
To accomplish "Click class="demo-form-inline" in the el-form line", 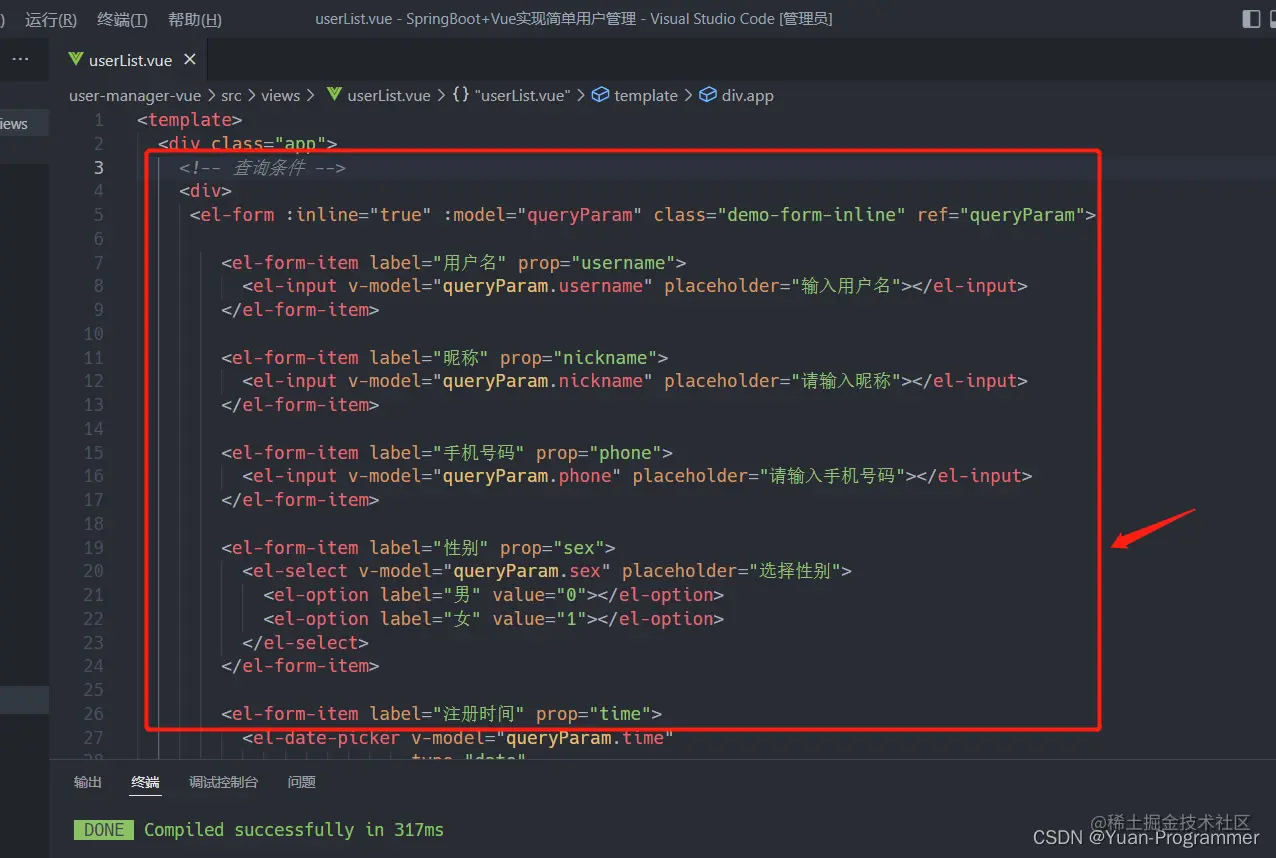I will (x=780, y=215).
